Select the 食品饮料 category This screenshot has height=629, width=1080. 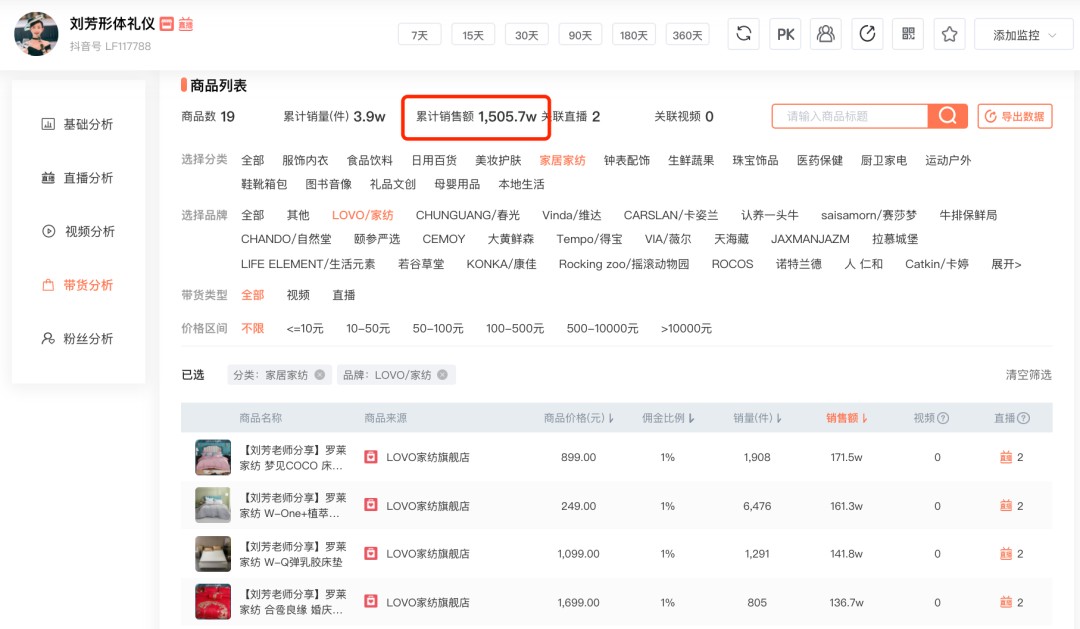pyautogui.click(x=370, y=161)
